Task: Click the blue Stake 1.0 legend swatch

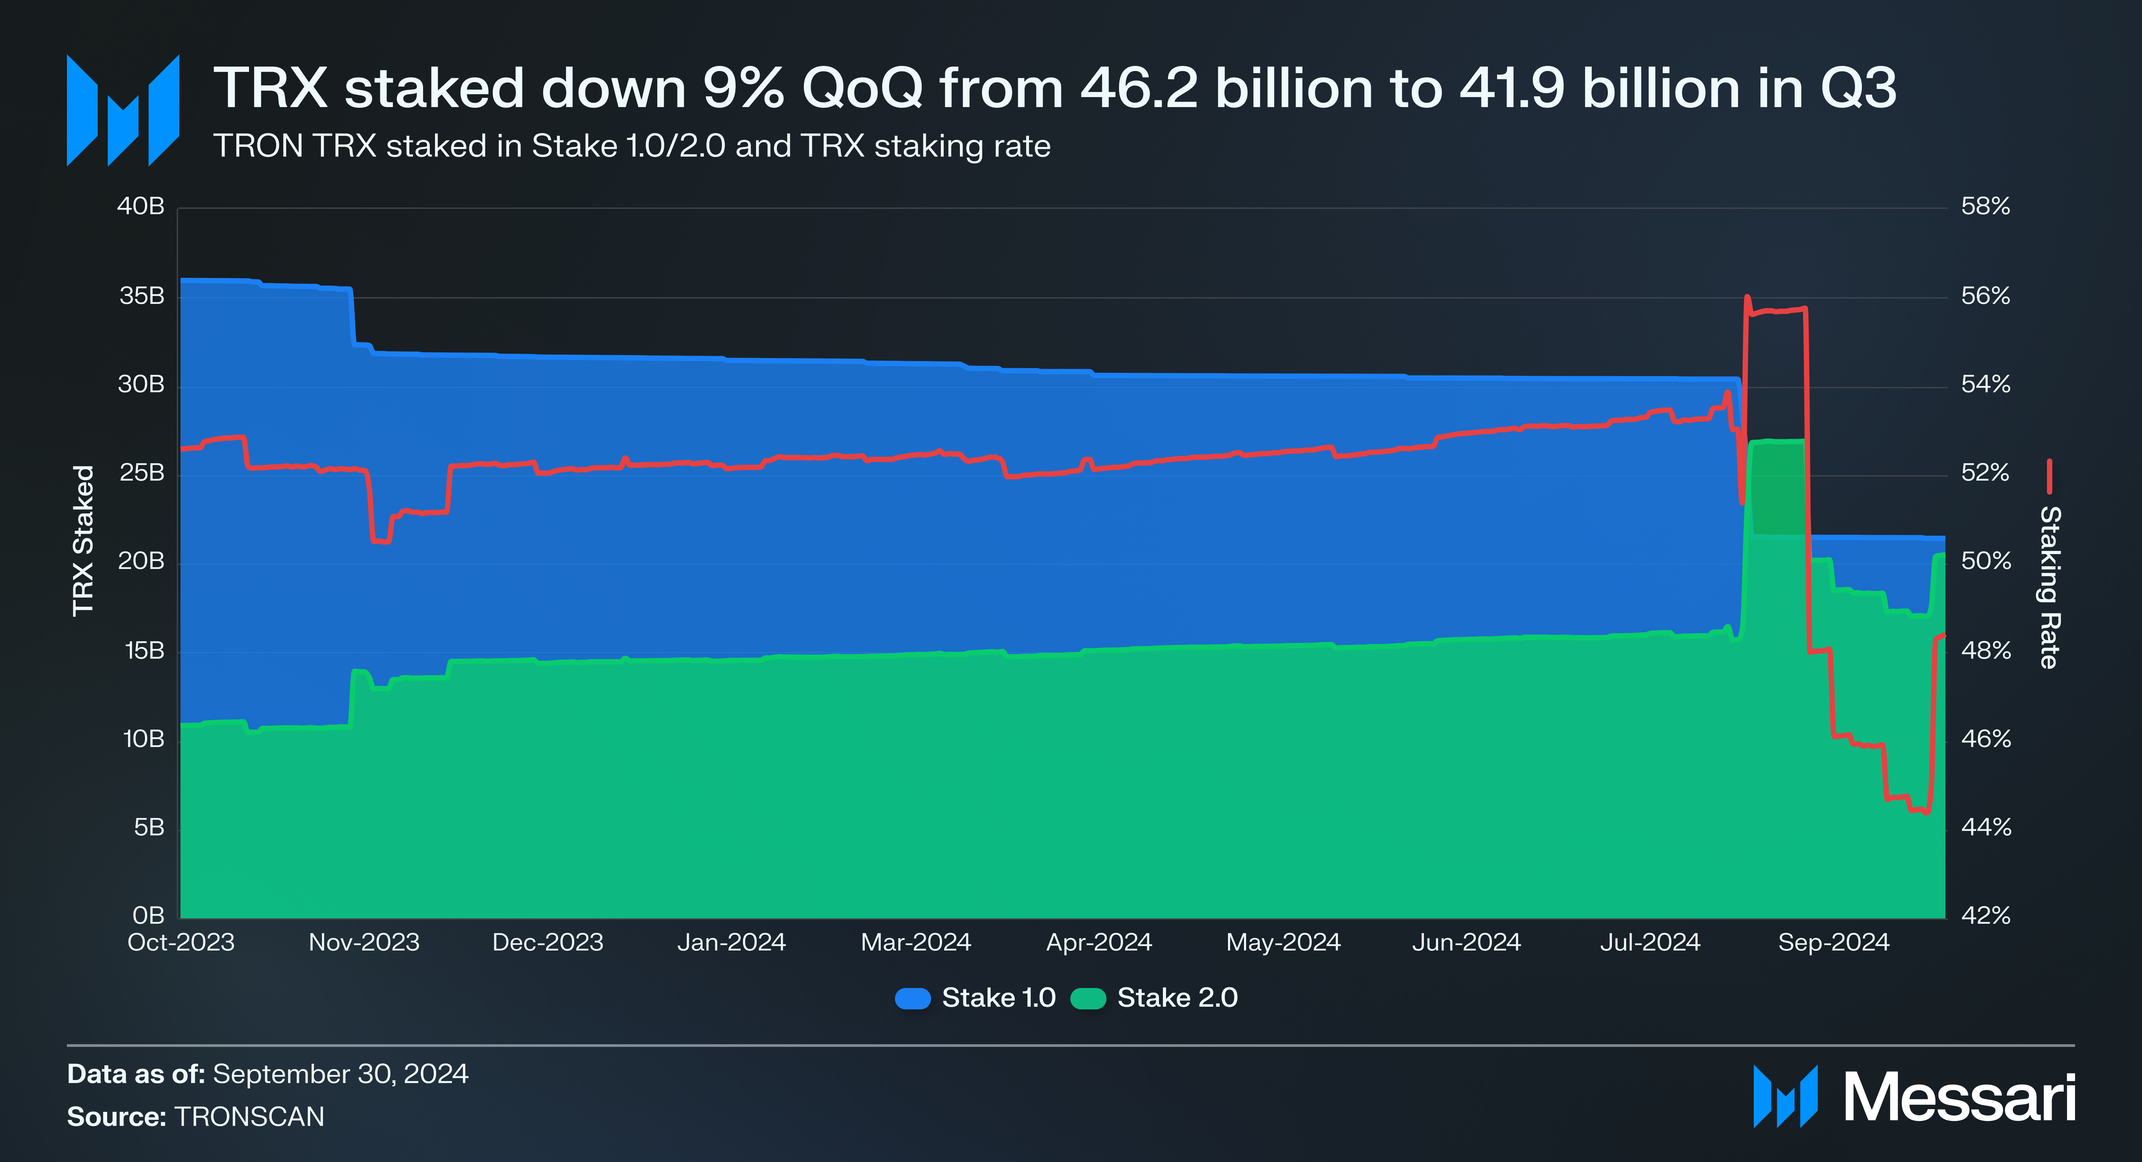Action: [913, 998]
